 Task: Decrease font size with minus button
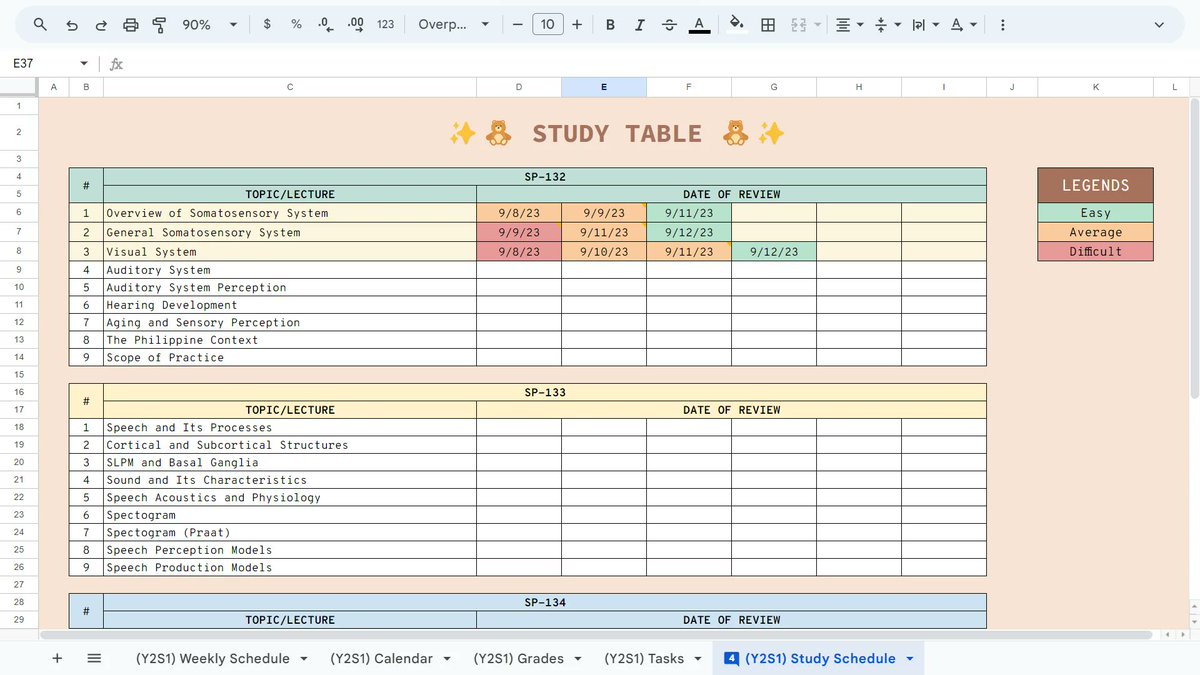pyautogui.click(x=517, y=24)
